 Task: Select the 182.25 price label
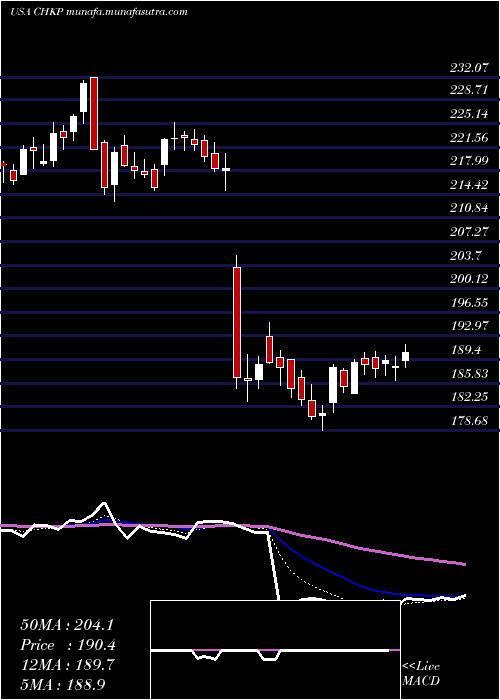point(469,397)
